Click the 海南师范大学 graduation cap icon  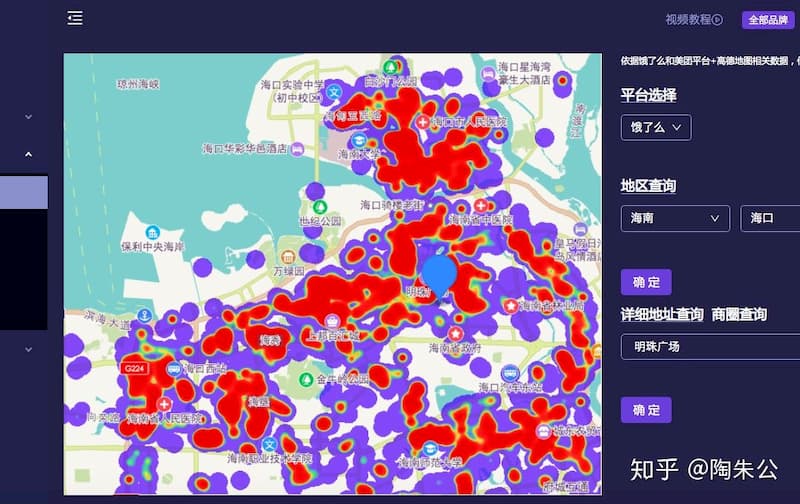[430, 448]
